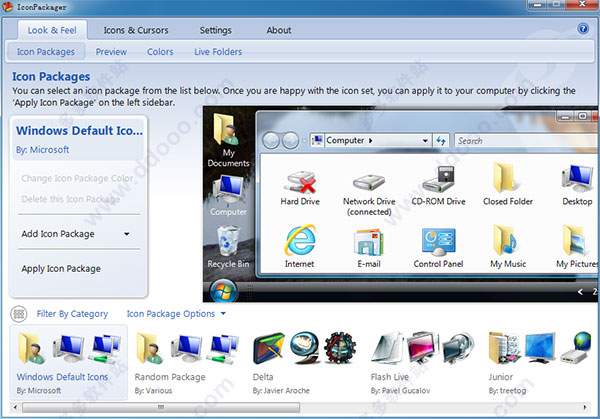
Task: Click the left arrow in the preview taskbar
Action: 580,292
